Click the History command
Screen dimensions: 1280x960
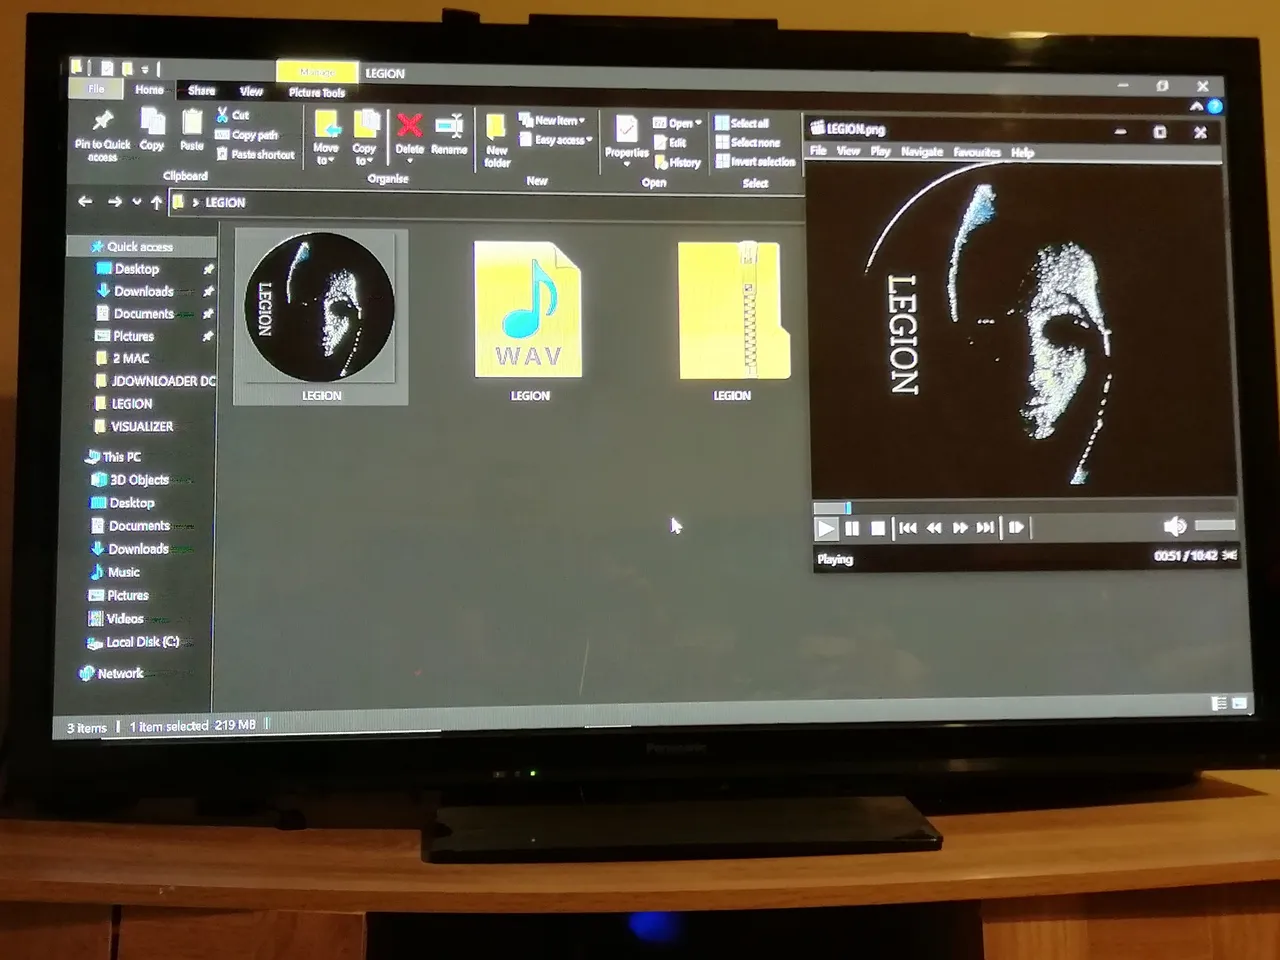pos(678,162)
